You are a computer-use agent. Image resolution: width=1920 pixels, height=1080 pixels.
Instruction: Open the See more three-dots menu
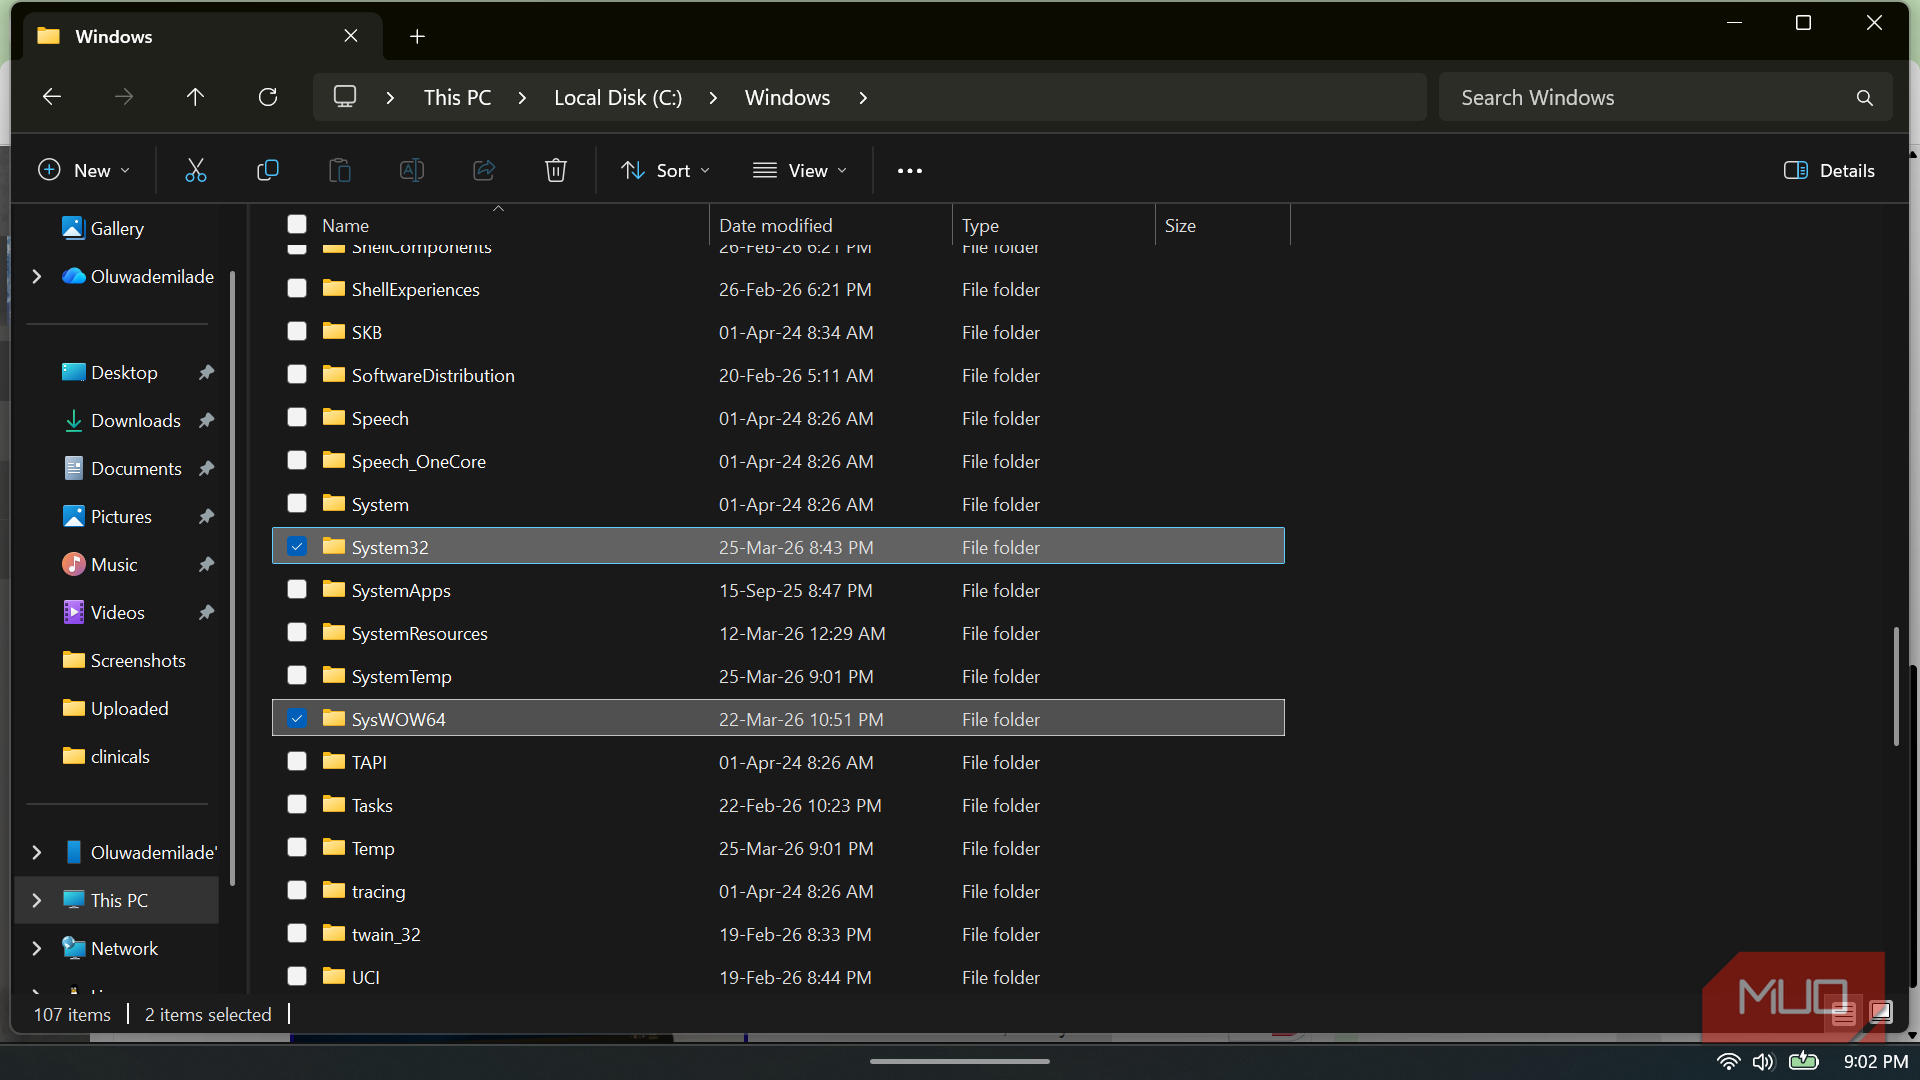click(910, 171)
